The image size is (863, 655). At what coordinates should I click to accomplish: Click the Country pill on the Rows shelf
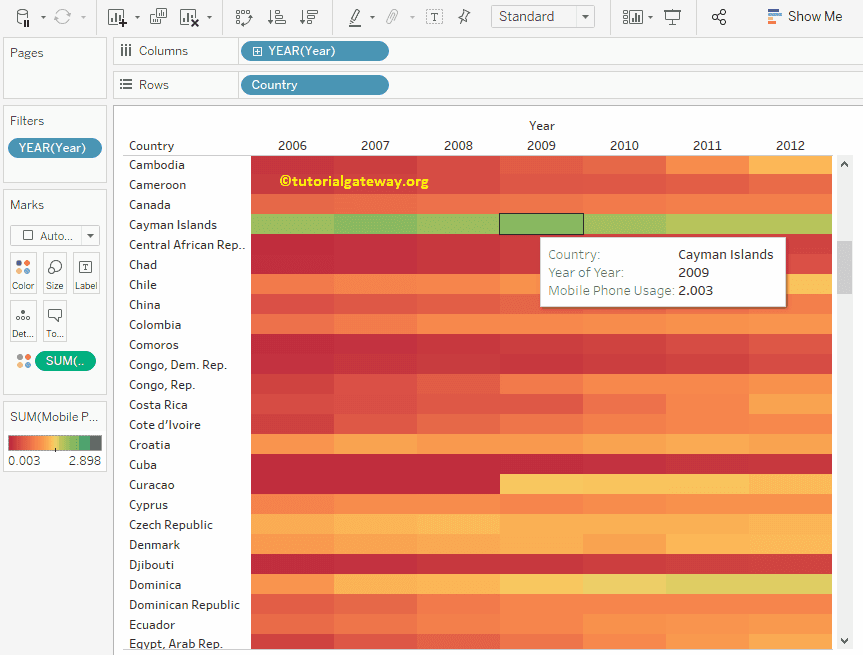click(314, 85)
